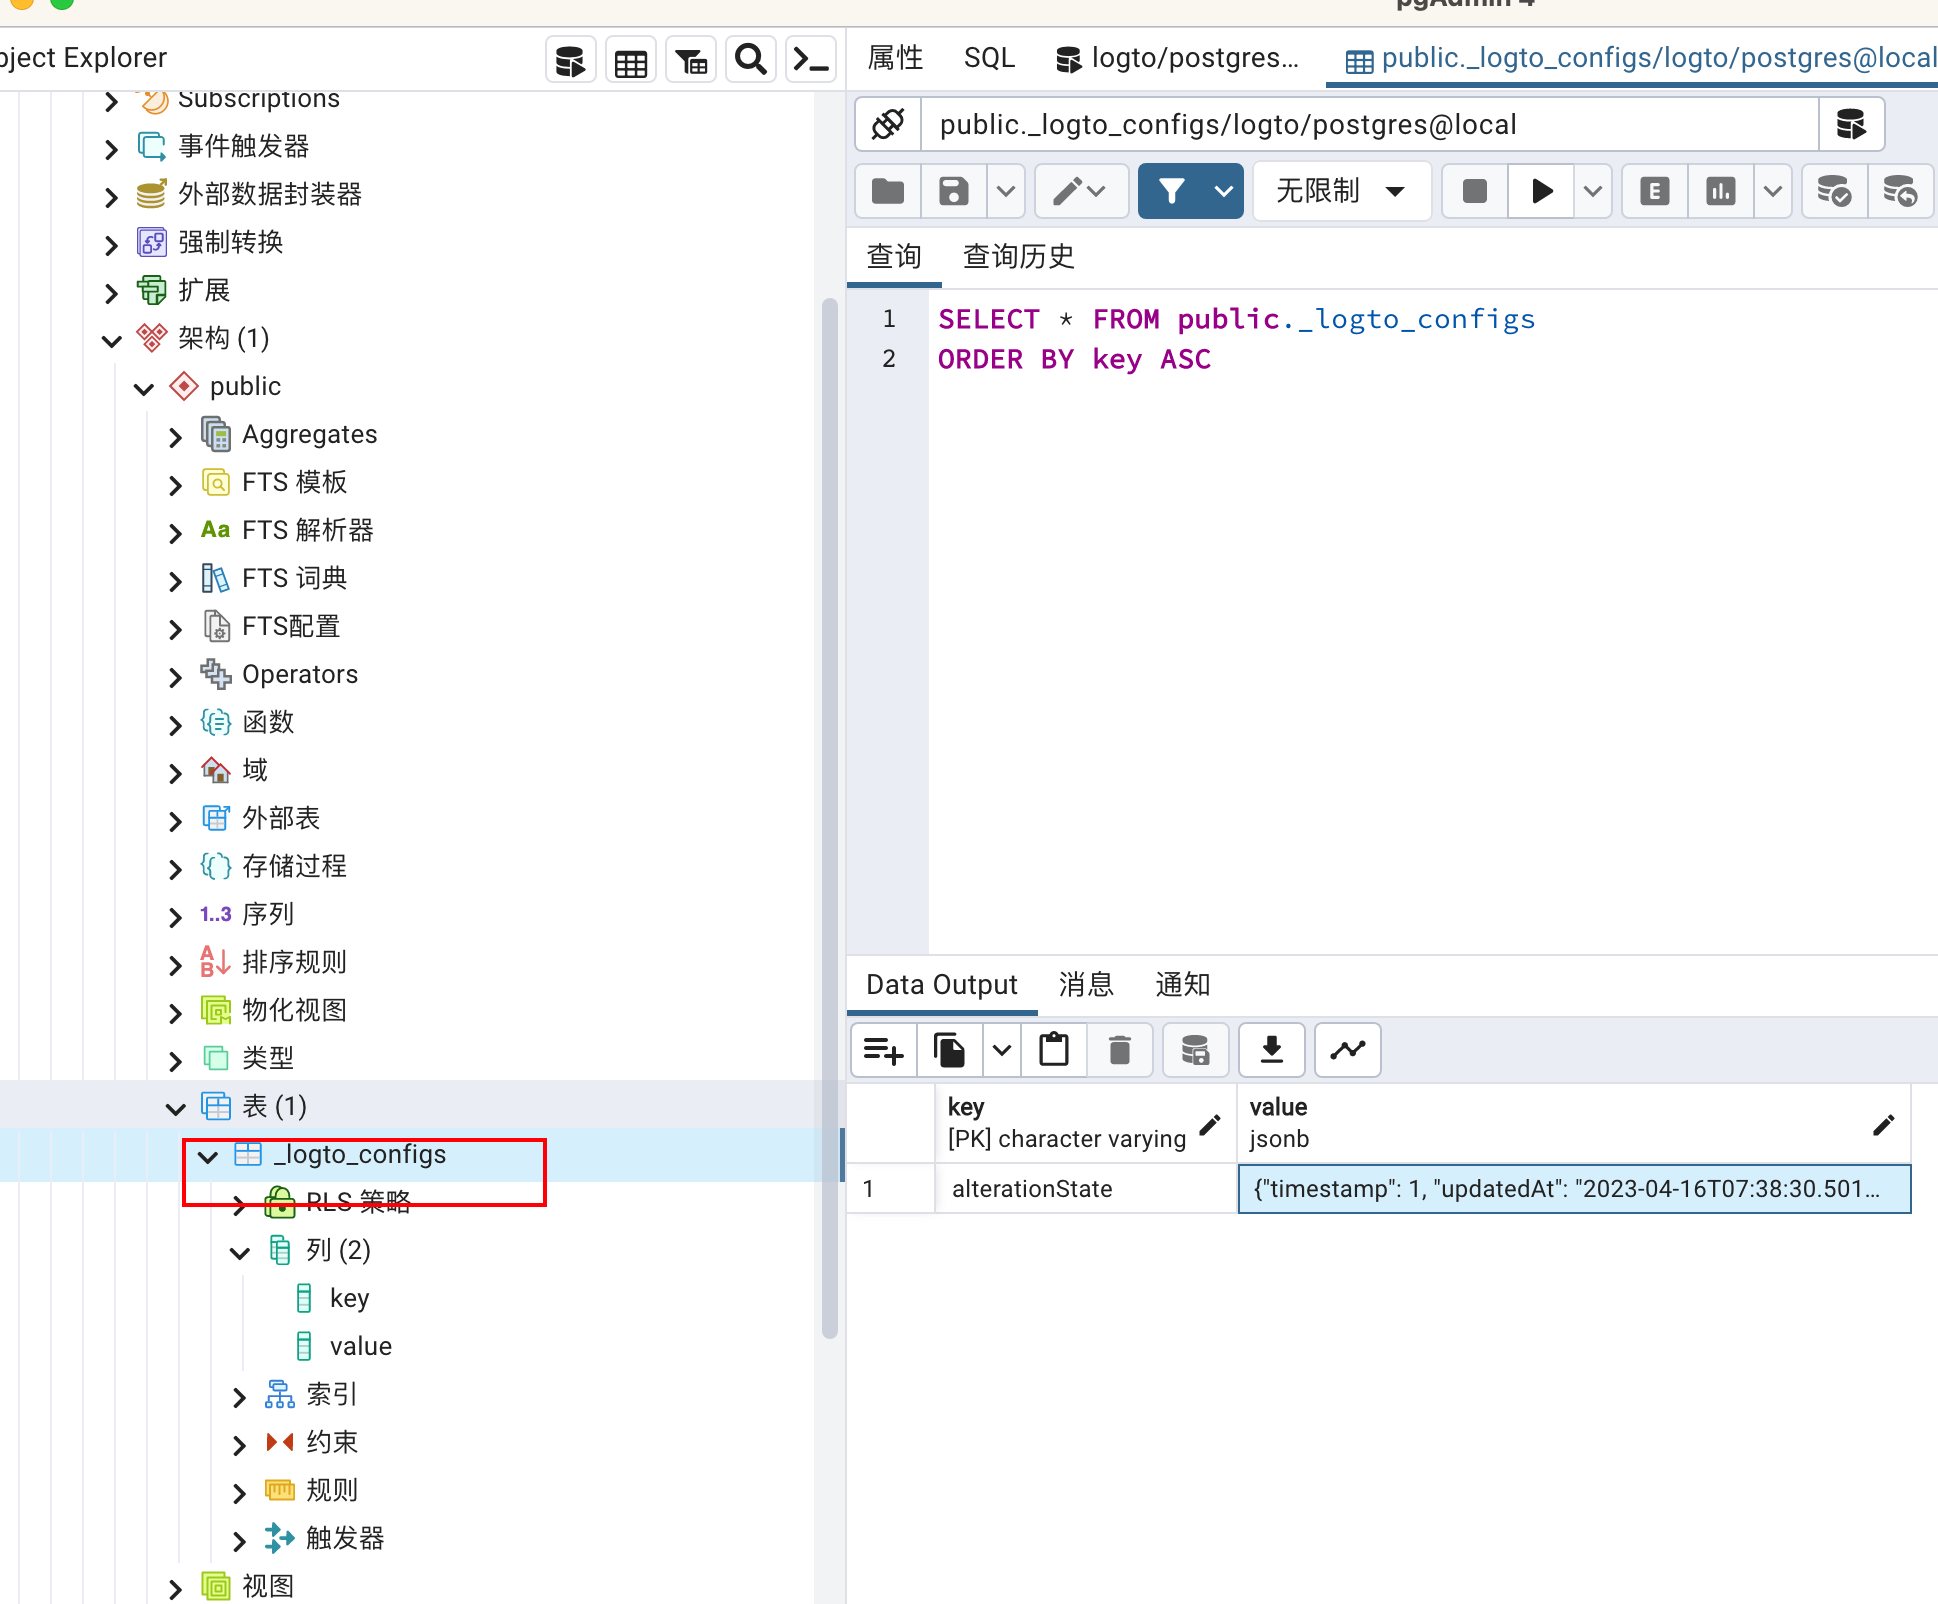Click the View Data table icon in explorer
Image resolution: width=1938 pixels, height=1604 pixels.
coord(630,61)
